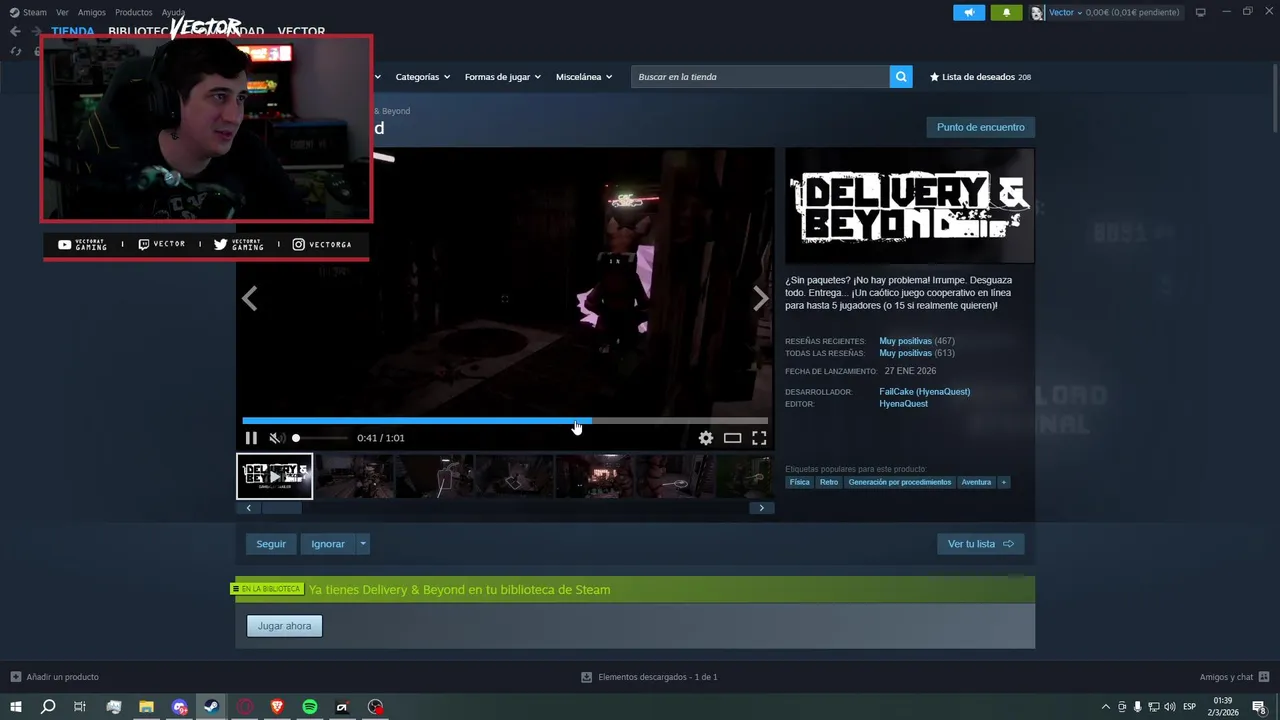Show hidden tray icons chevron
Image resolution: width=1280 pixels, height=720 pixels.
1105,707
